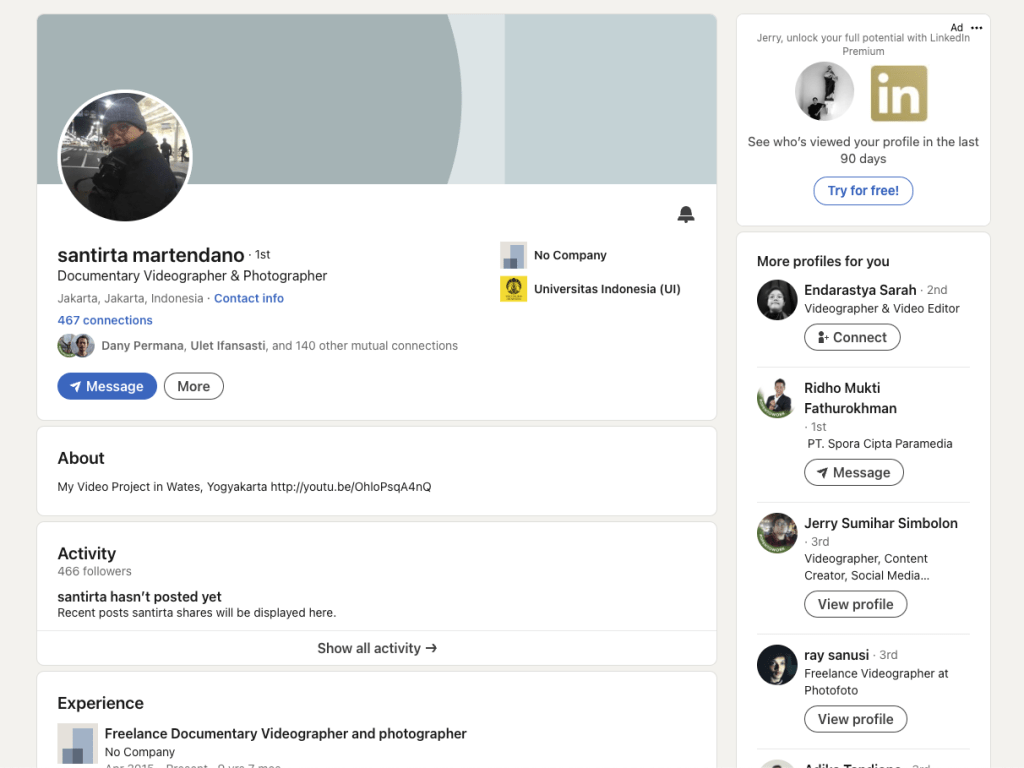Viewport: 1024px width, 768px height.
Task: Click the notification bell icon
Action: 685,214
